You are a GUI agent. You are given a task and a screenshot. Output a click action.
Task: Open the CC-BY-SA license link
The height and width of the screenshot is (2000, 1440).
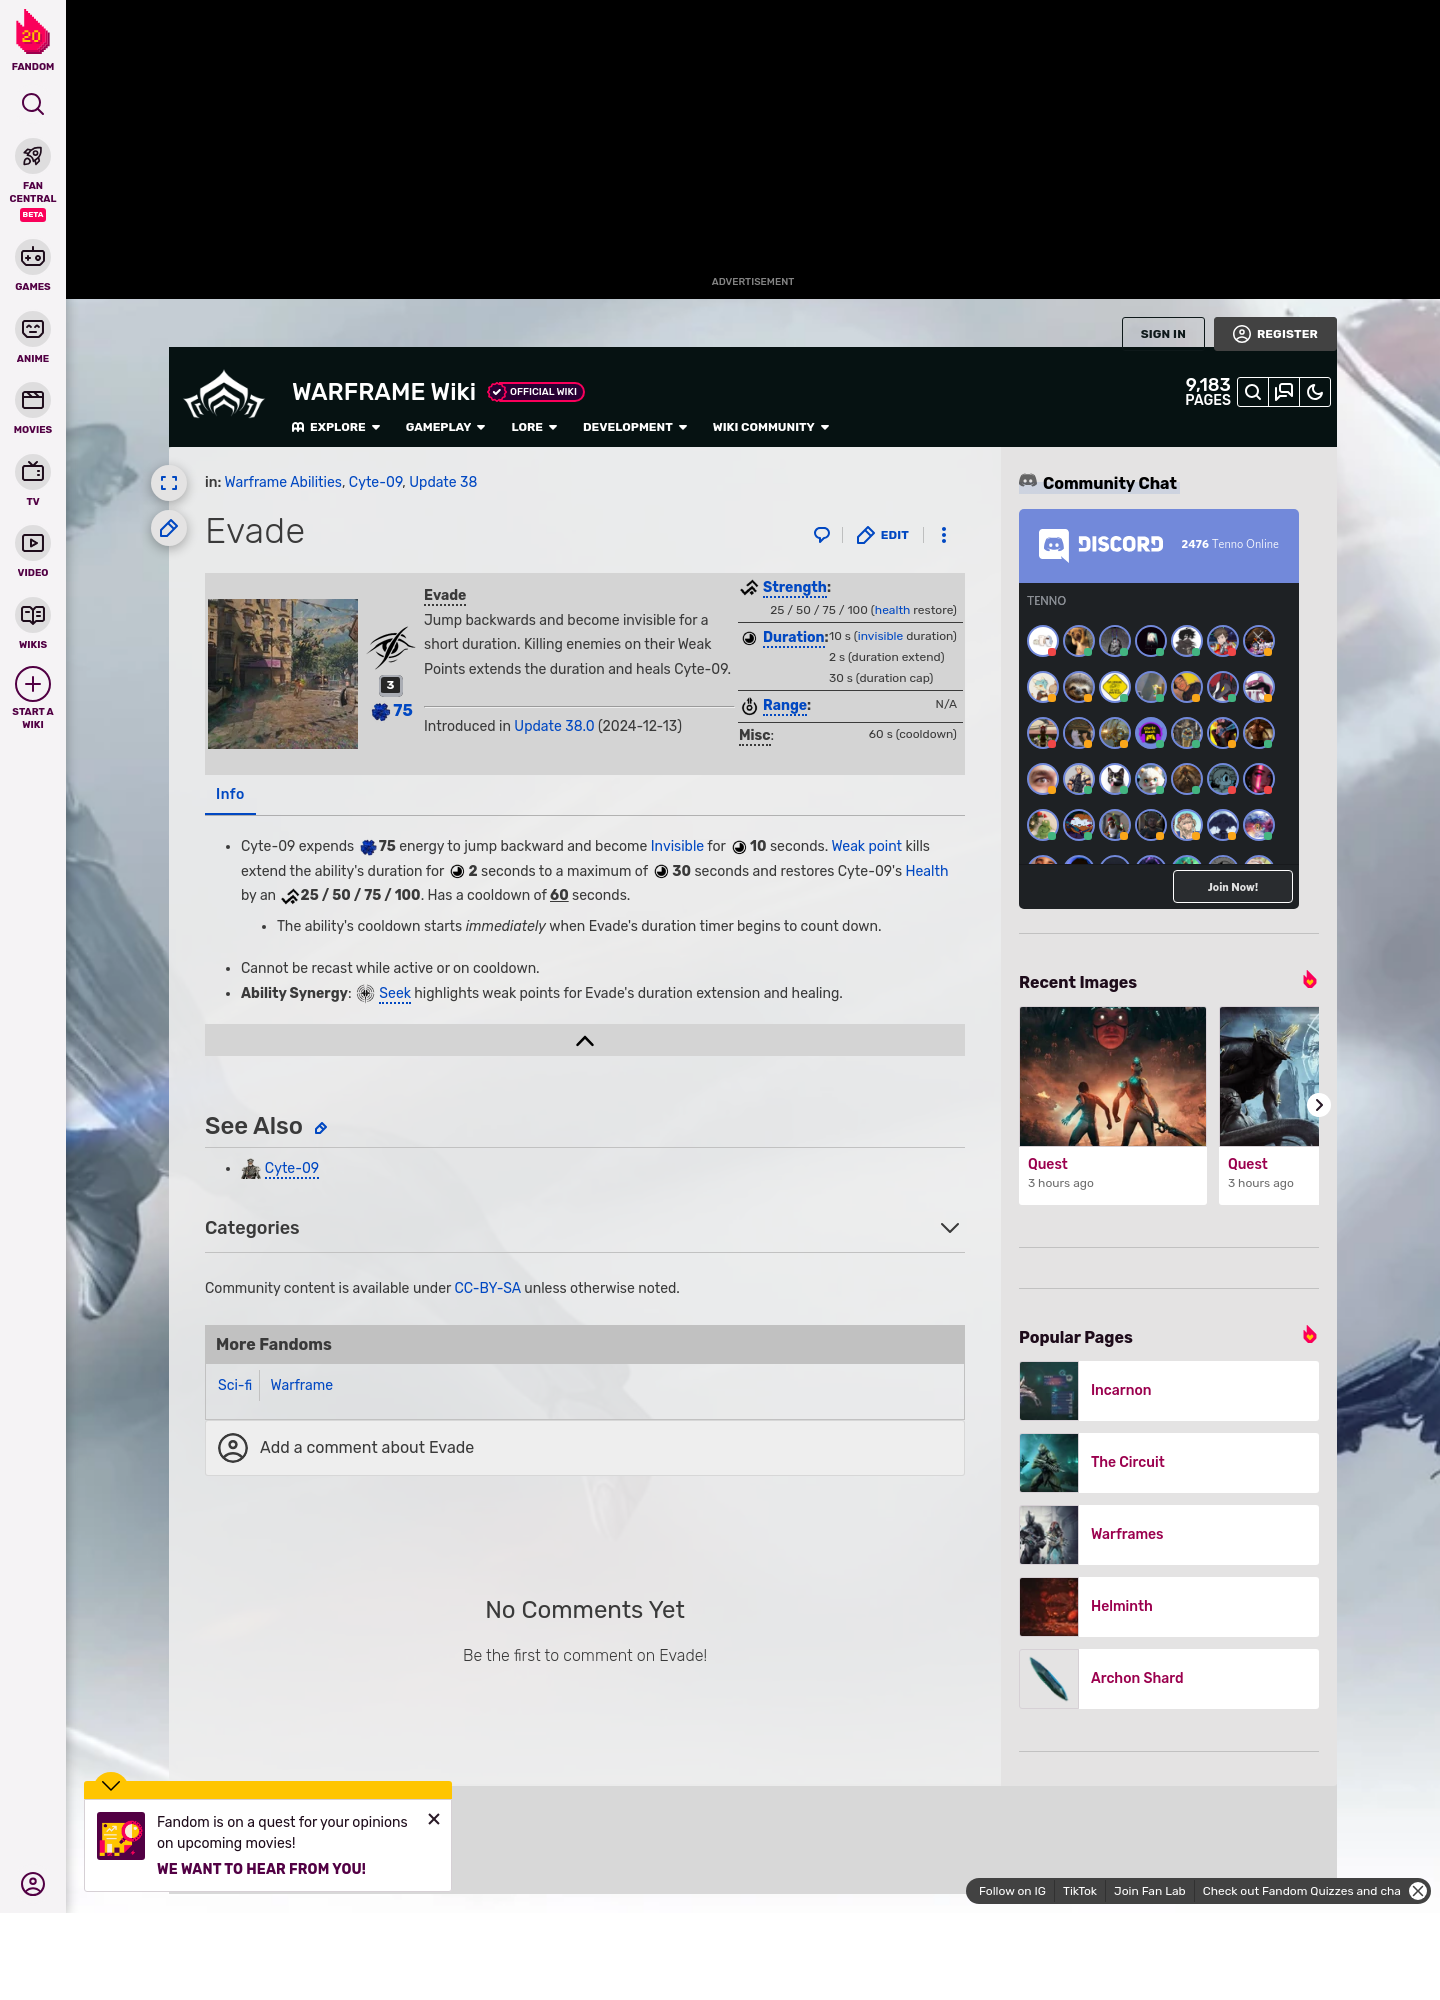(487, 1288)
